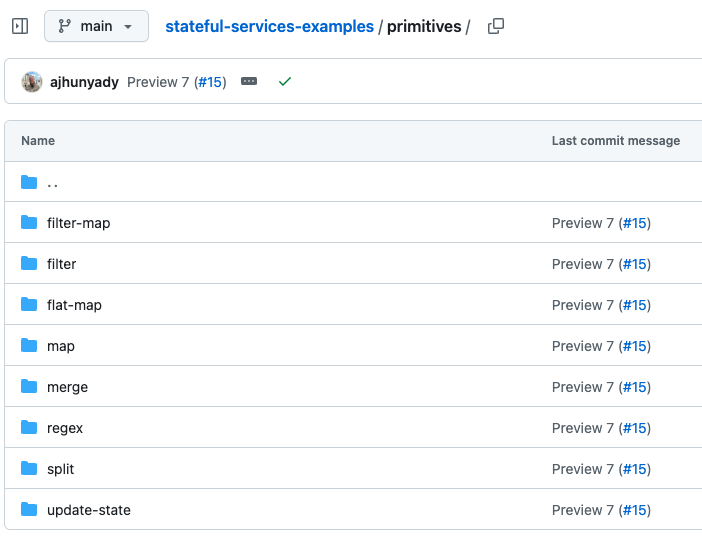Open #15 link in update-state row
The height and width of the screenshot is (540, 702).
[635, 510]
